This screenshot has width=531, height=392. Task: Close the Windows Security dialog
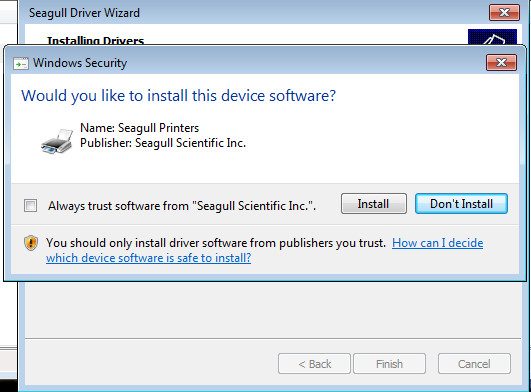click(502, 62)
